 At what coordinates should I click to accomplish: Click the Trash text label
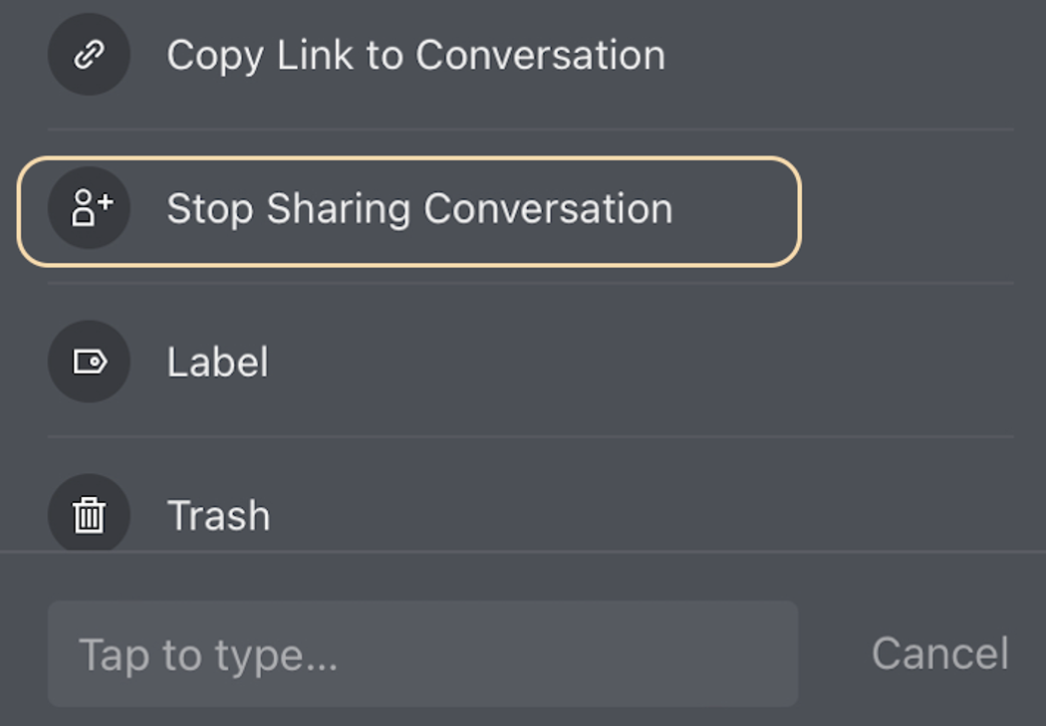click(218, 515)
